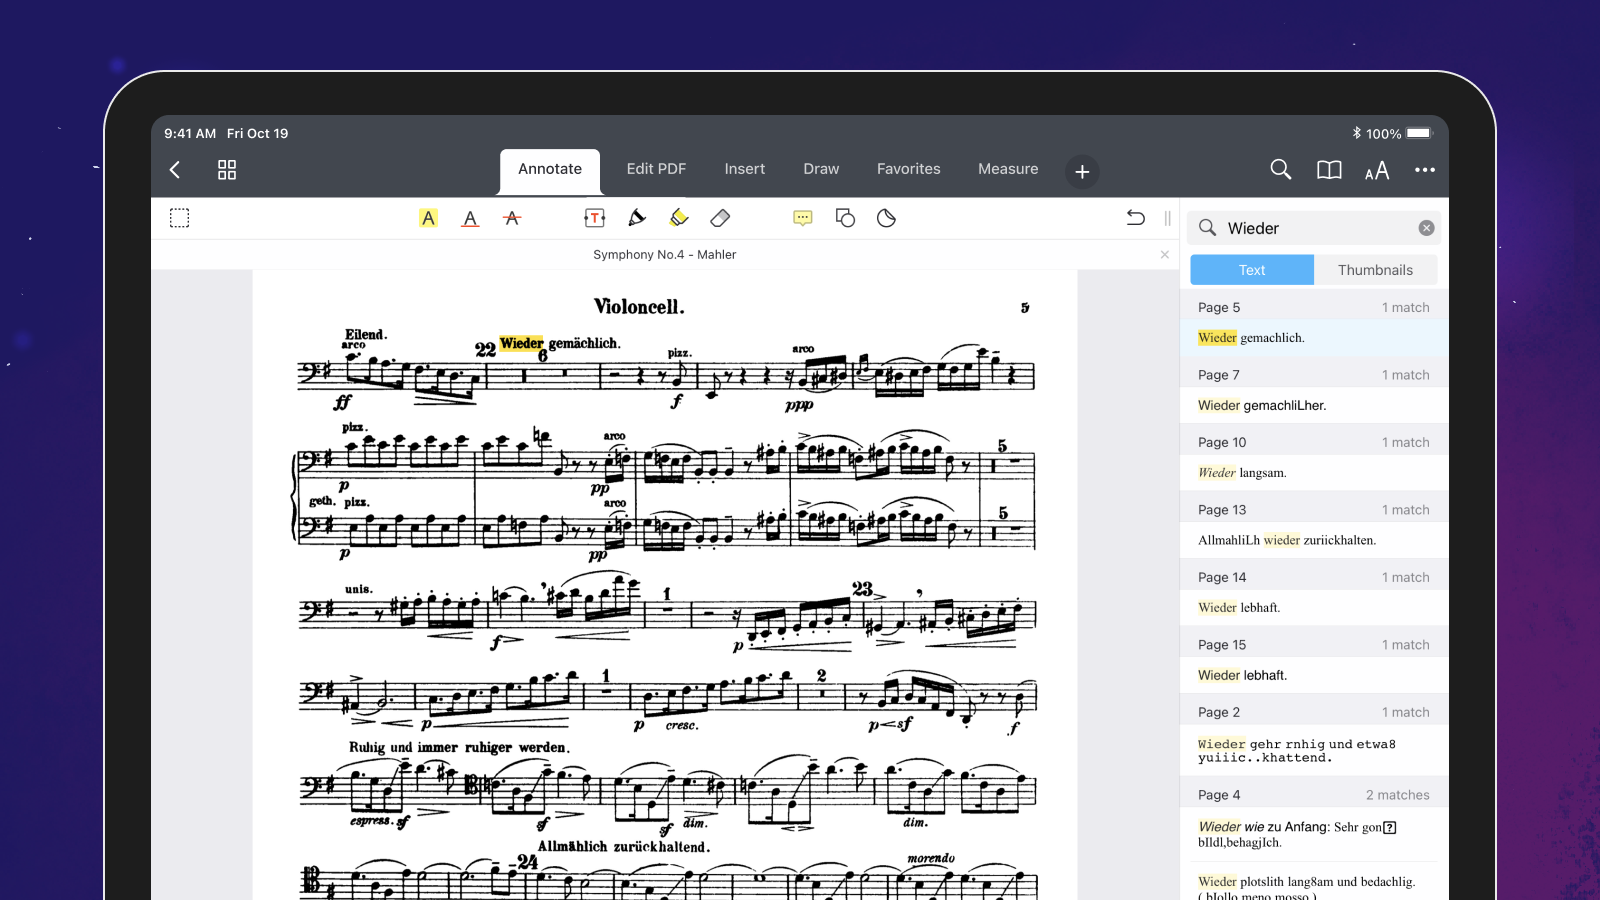Image resolution: width=1600 pixels, height=900 pixels.
Task: Select the text highlight tool
Action: pyautogui.click(x=428, y=218)
